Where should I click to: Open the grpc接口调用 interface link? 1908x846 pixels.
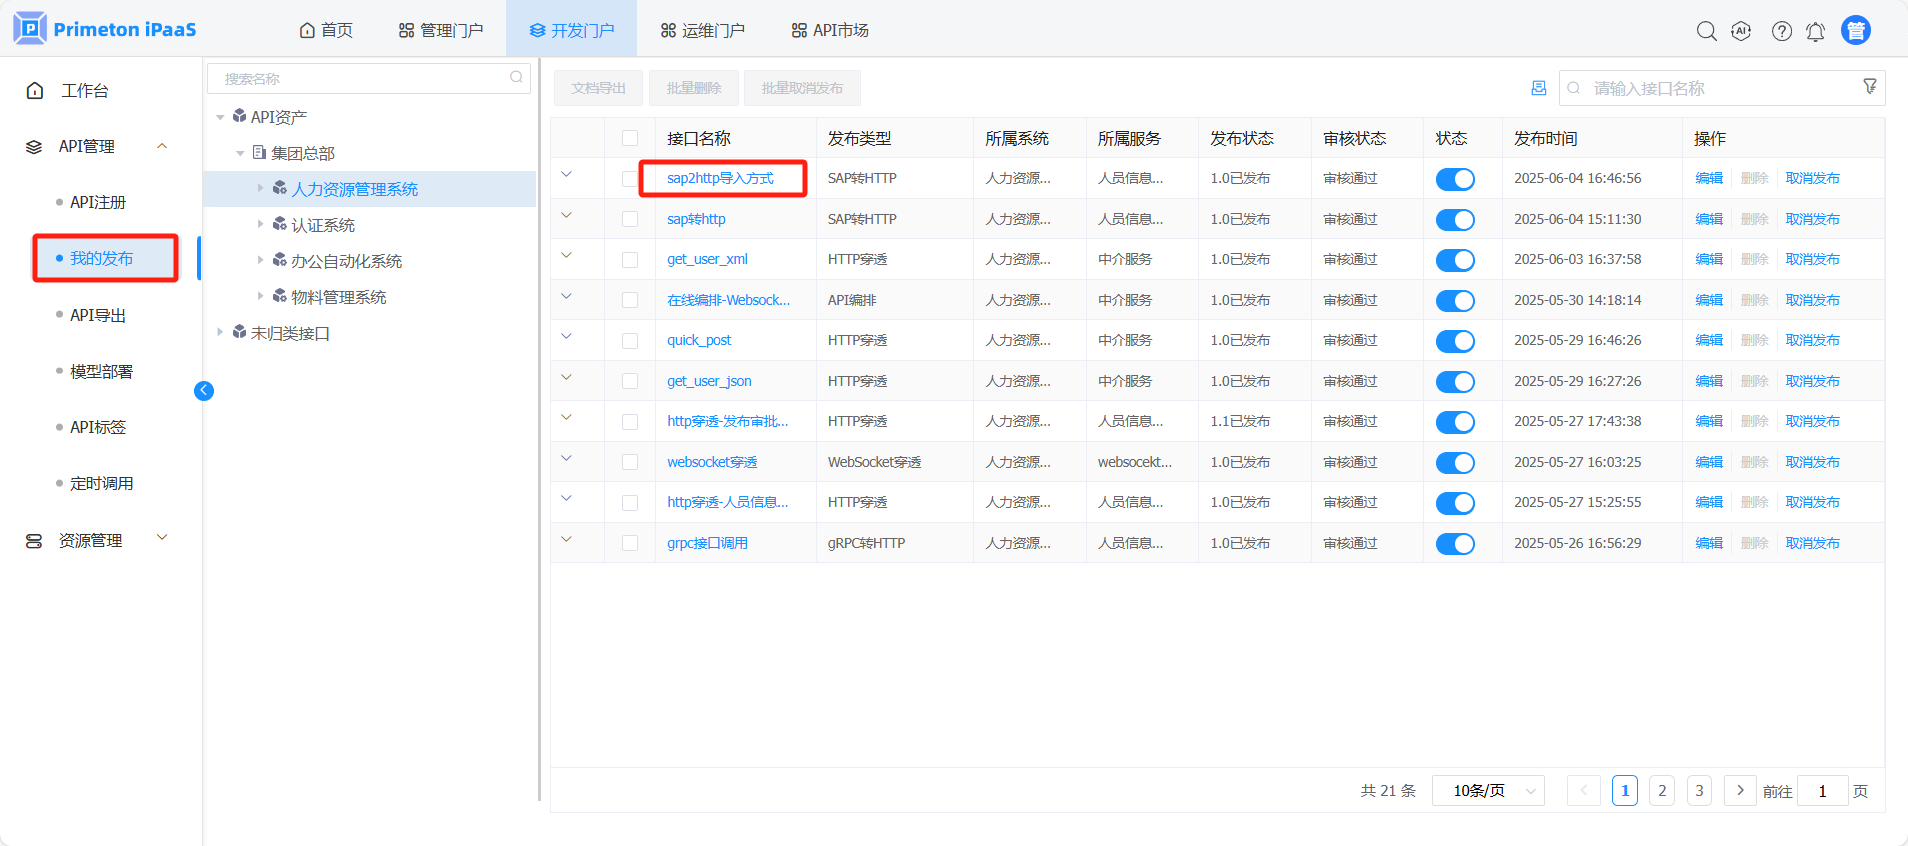coord(707,543)
